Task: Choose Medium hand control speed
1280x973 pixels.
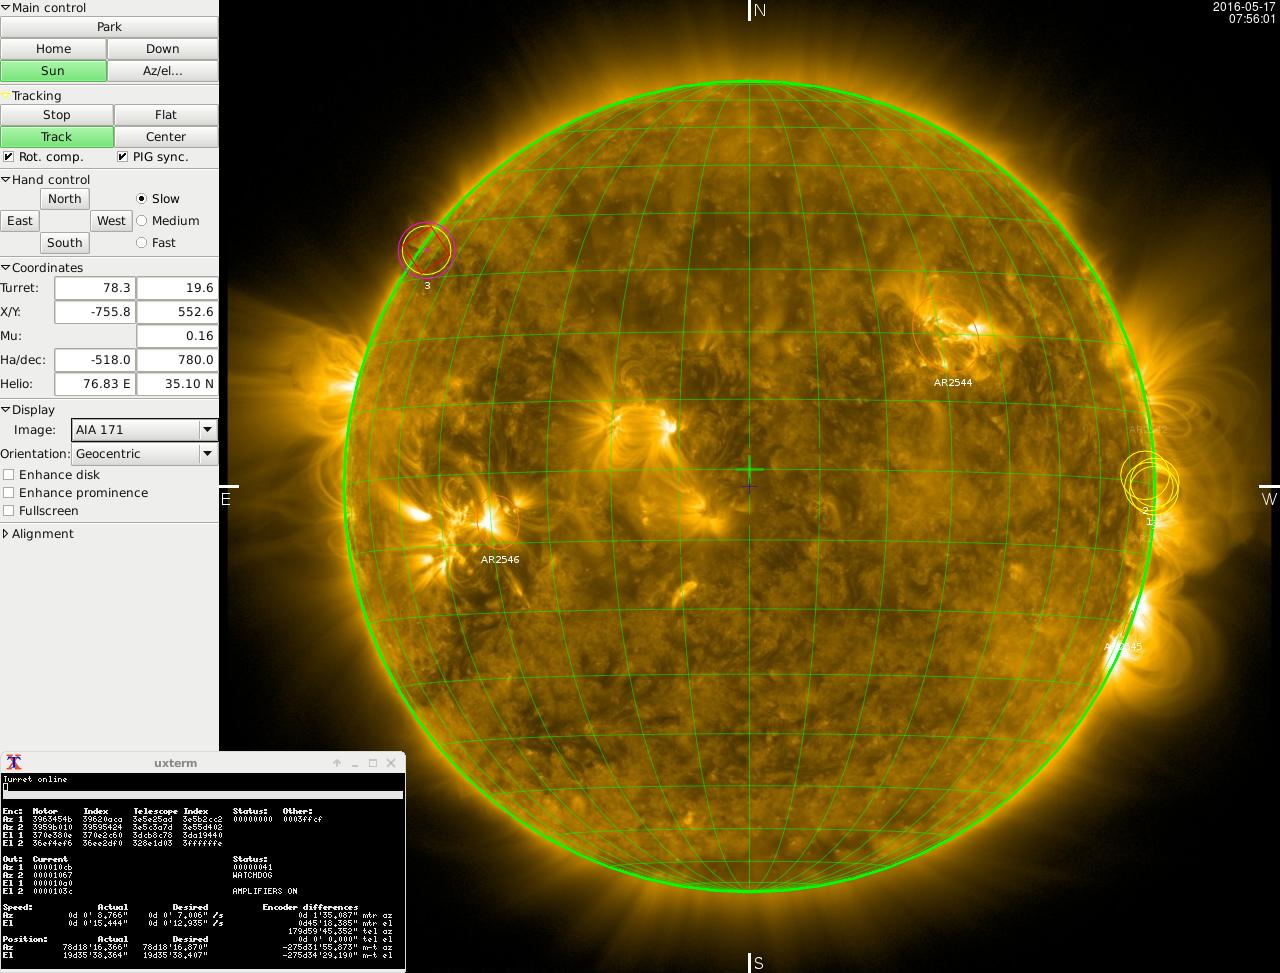Action: (x=141, y=221)
